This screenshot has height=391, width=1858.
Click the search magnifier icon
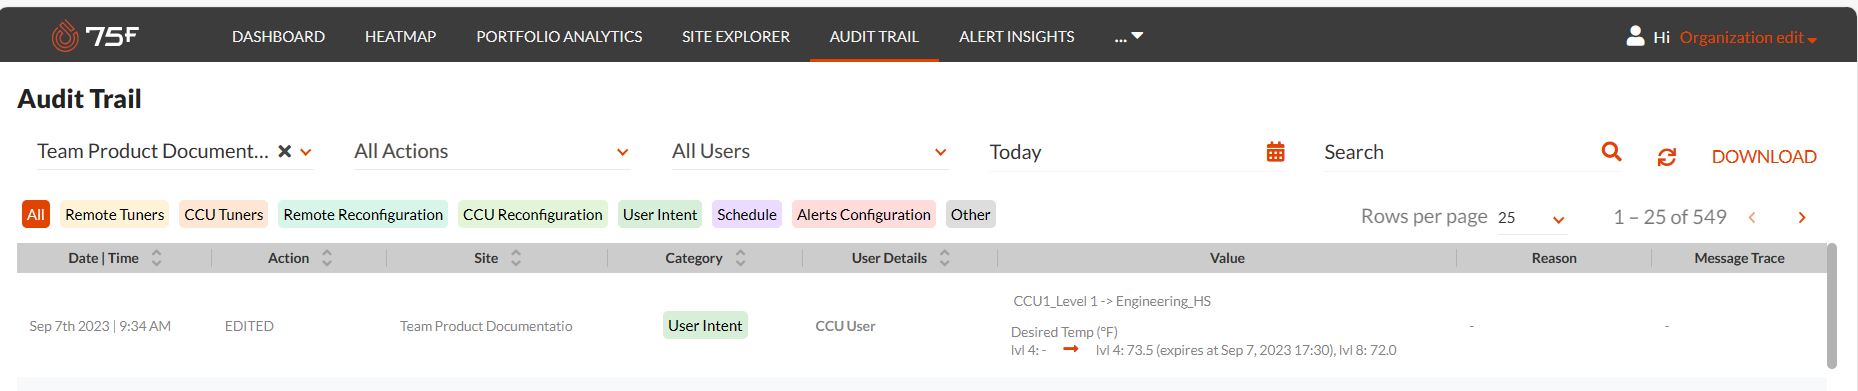point(1611,151)
